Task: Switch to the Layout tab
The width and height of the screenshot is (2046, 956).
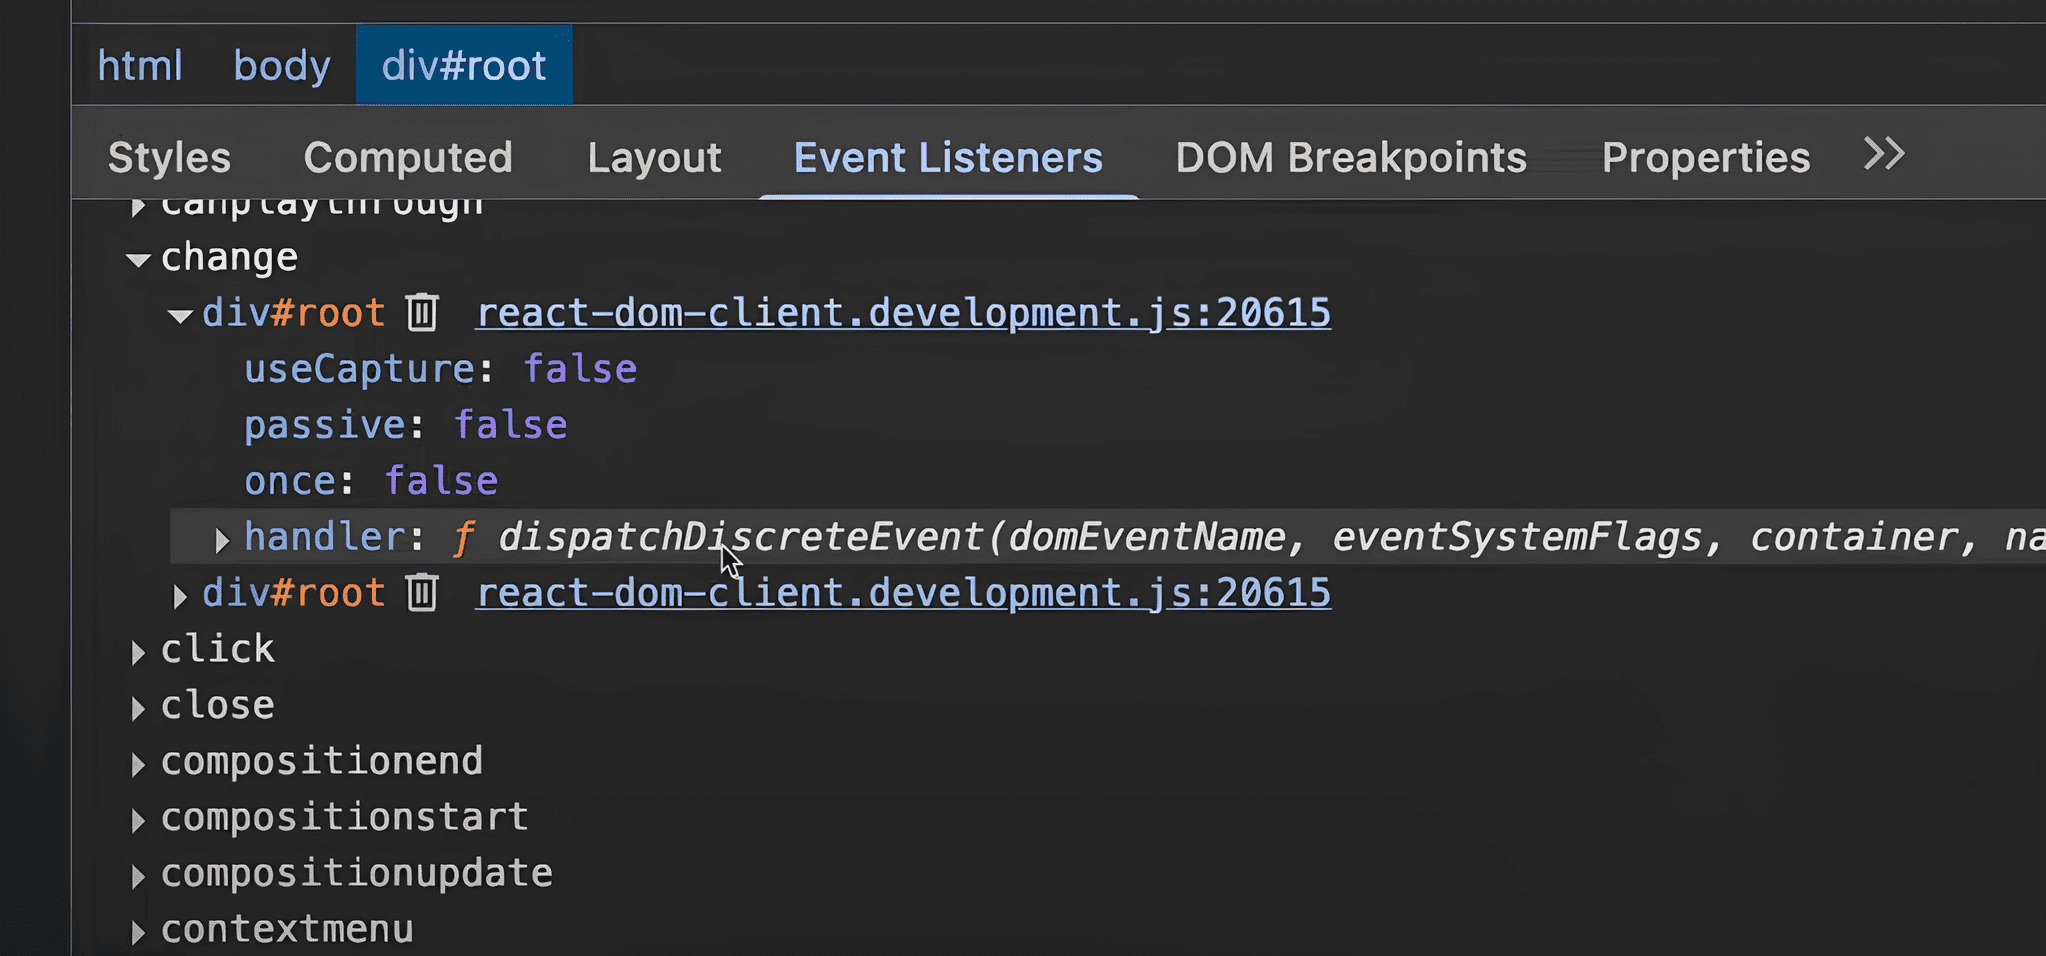Action: tap(654, 157)
